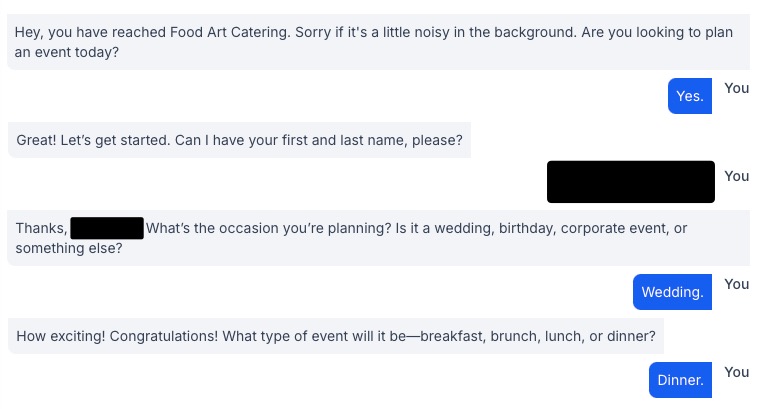Click the redacted name after "Thanks,"
This screenshot has height=409, width=768.
pyautogui.click(x=107, y=228)
